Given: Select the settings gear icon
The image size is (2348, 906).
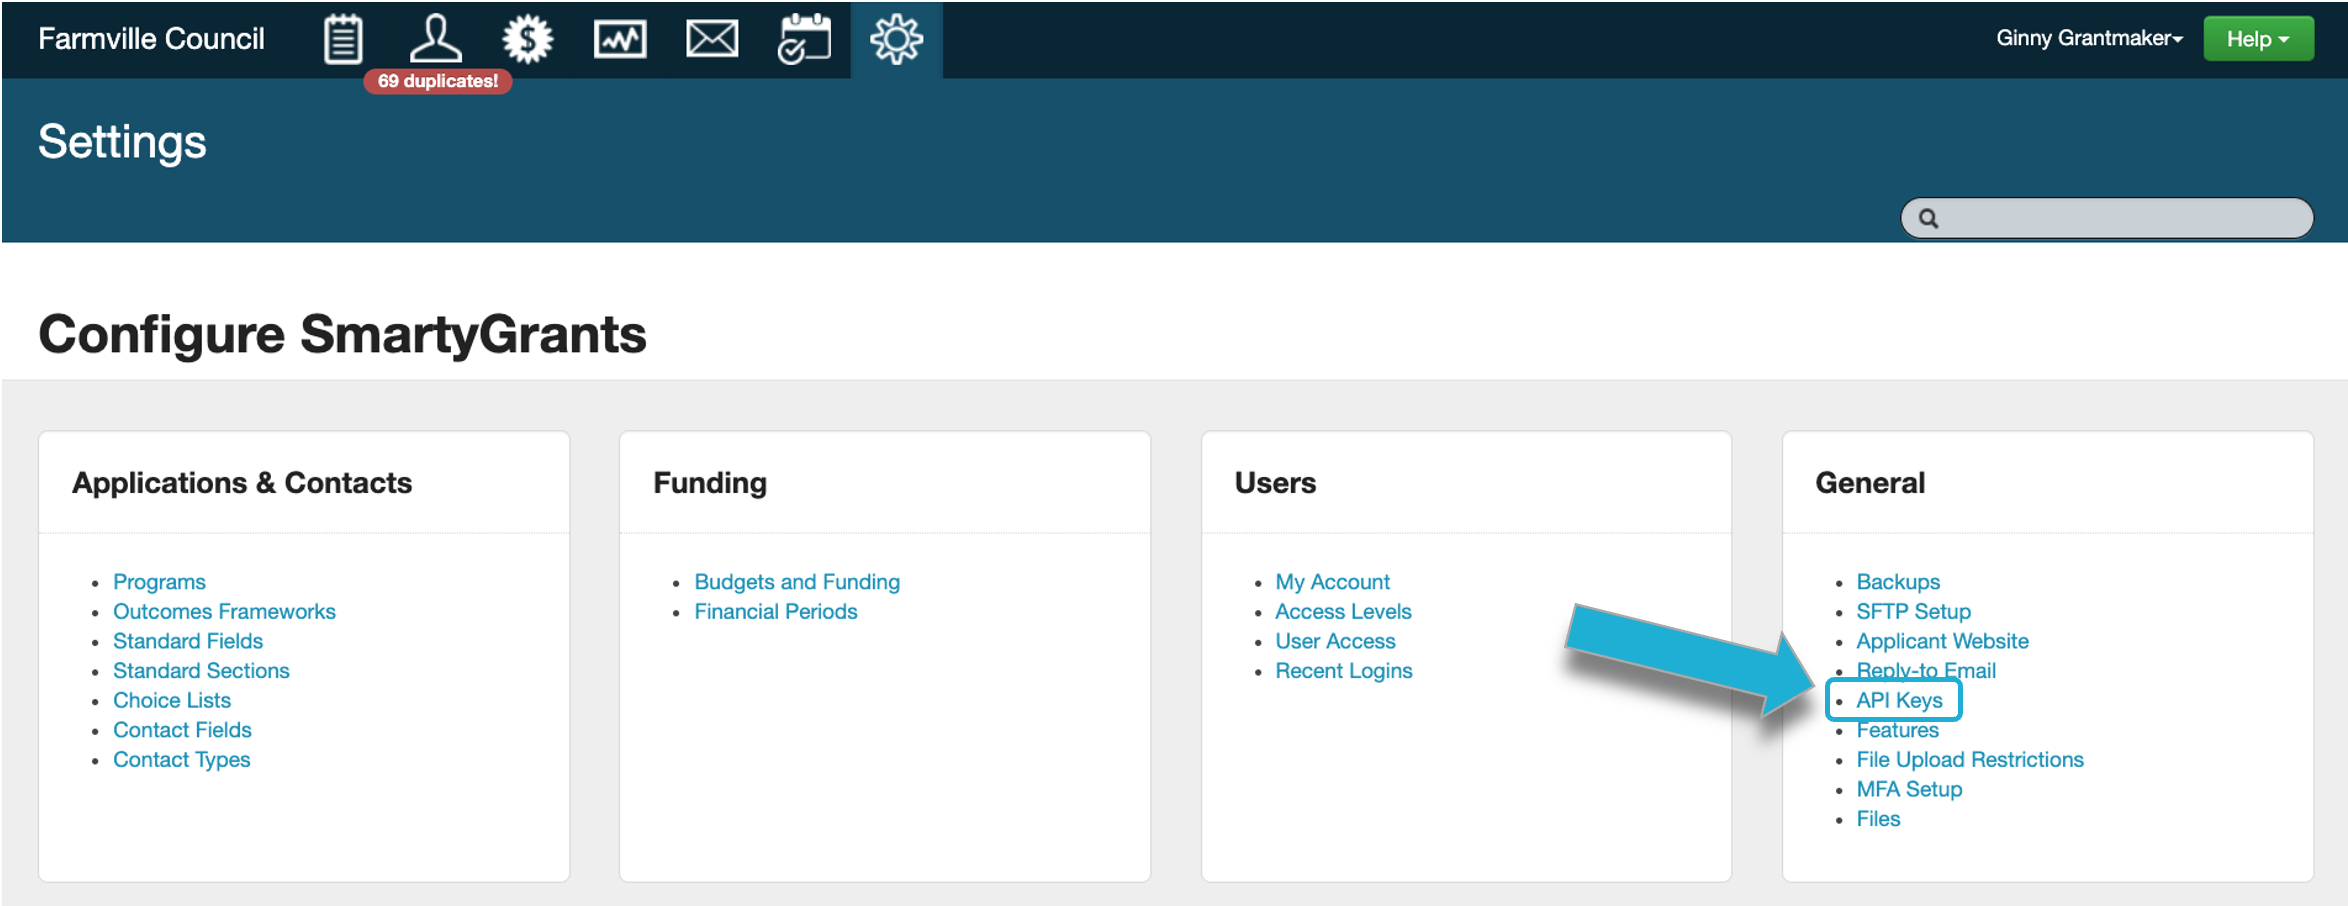Looking at the screenshot, I should (x=896, y=40).
